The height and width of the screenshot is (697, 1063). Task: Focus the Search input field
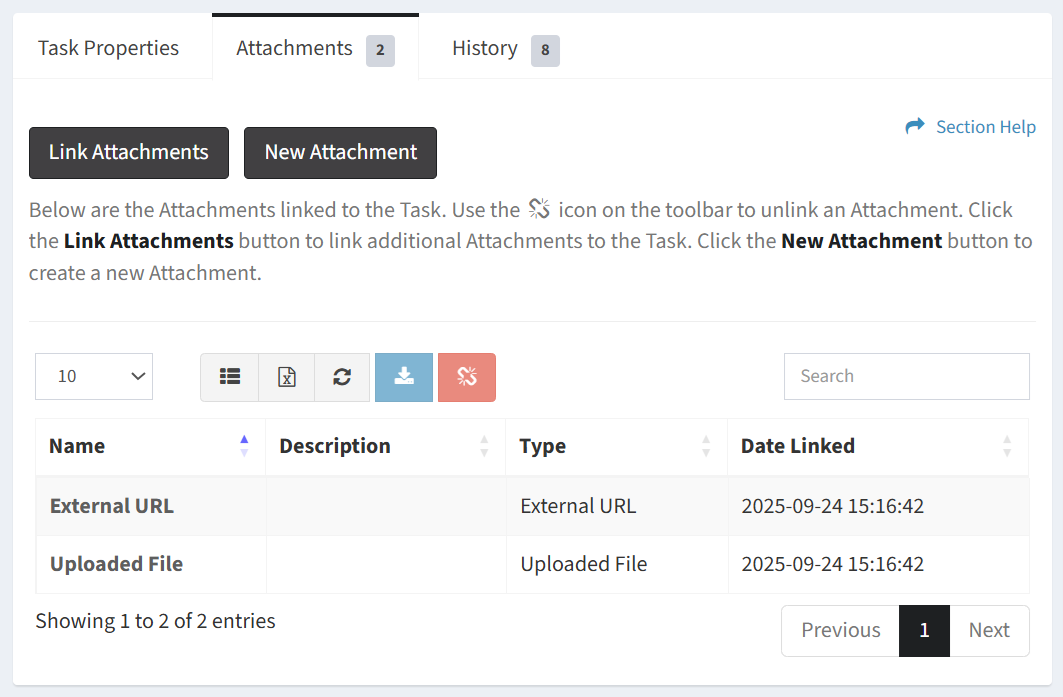[906, 377]
